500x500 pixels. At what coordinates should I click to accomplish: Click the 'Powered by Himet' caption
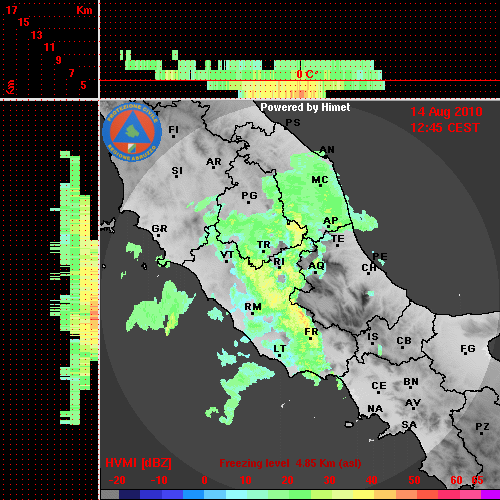[305, 107]
